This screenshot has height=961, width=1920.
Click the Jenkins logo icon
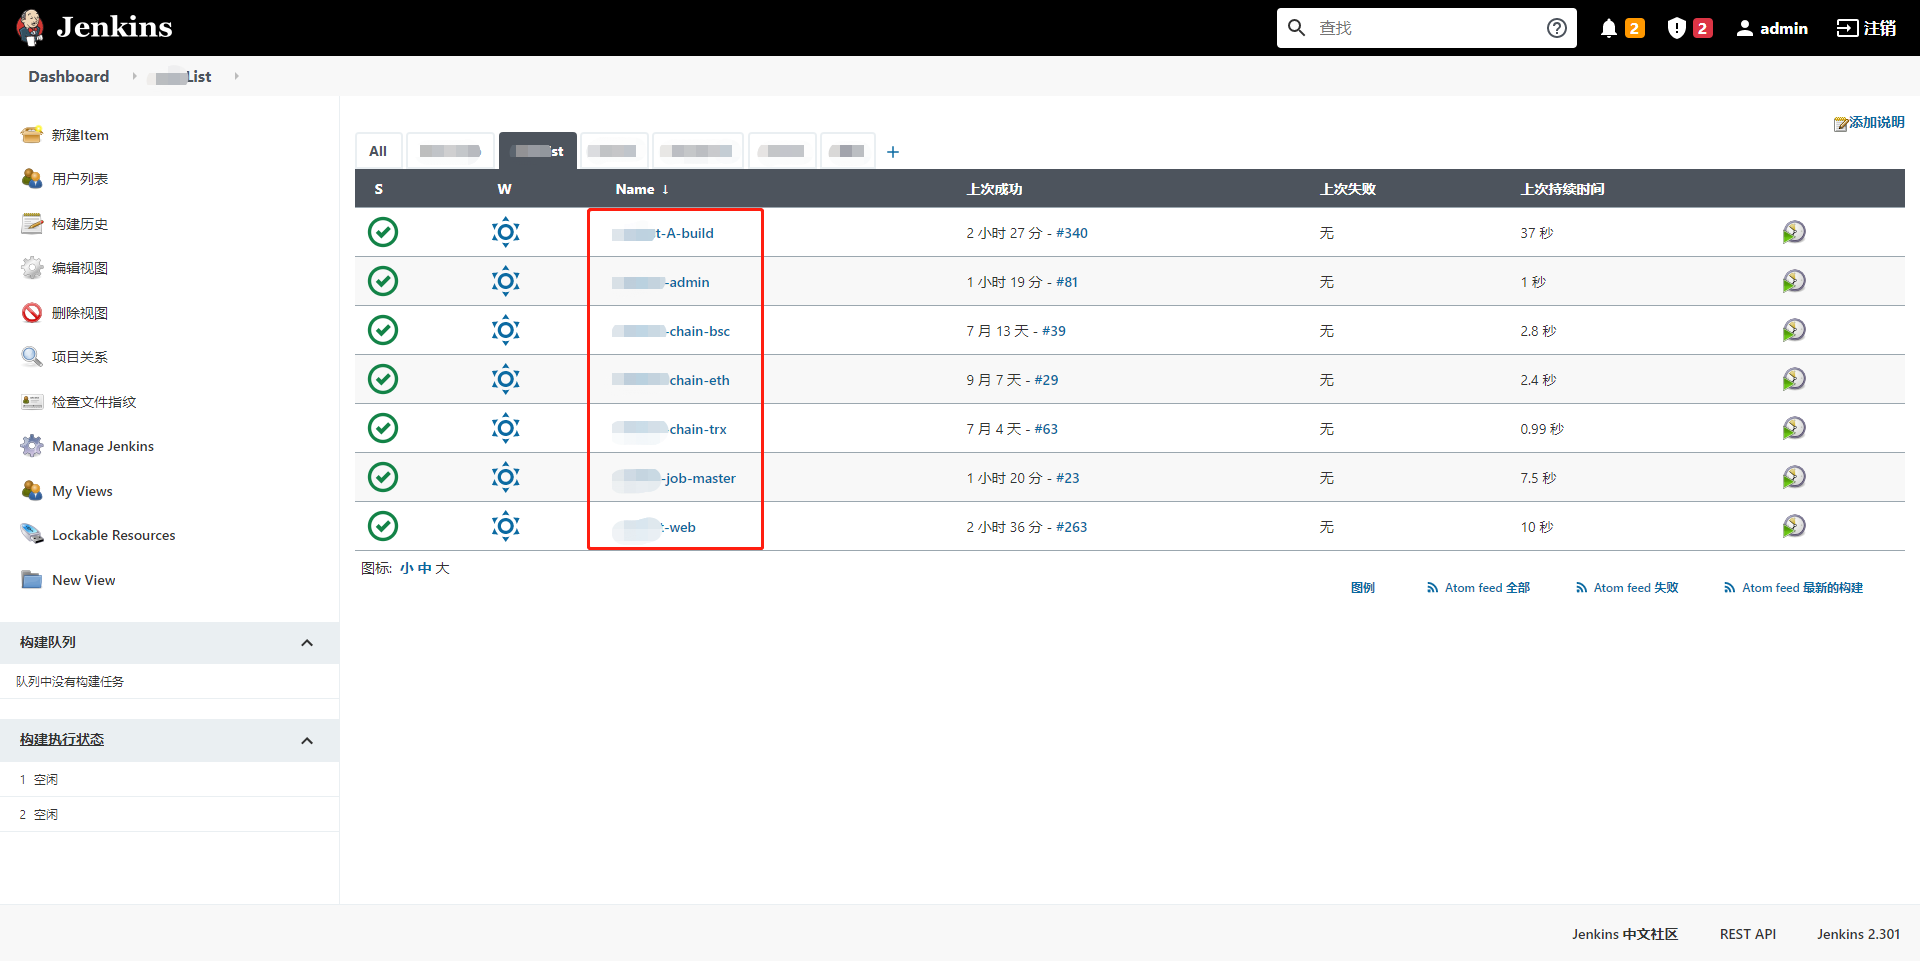(x=30, y=27)
